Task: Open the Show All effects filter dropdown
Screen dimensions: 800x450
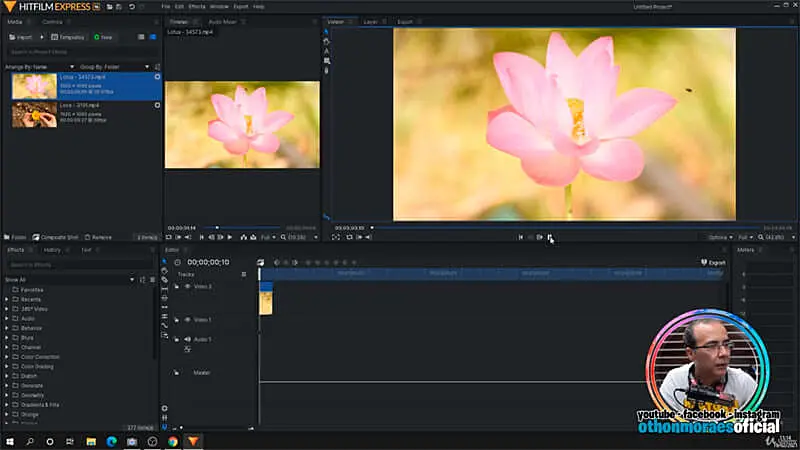Action: (69, 280)
